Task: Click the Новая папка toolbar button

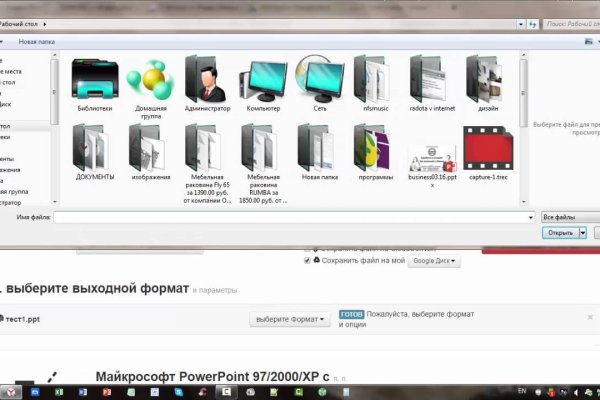Action: pyautogui.click(x=37, y=43)
